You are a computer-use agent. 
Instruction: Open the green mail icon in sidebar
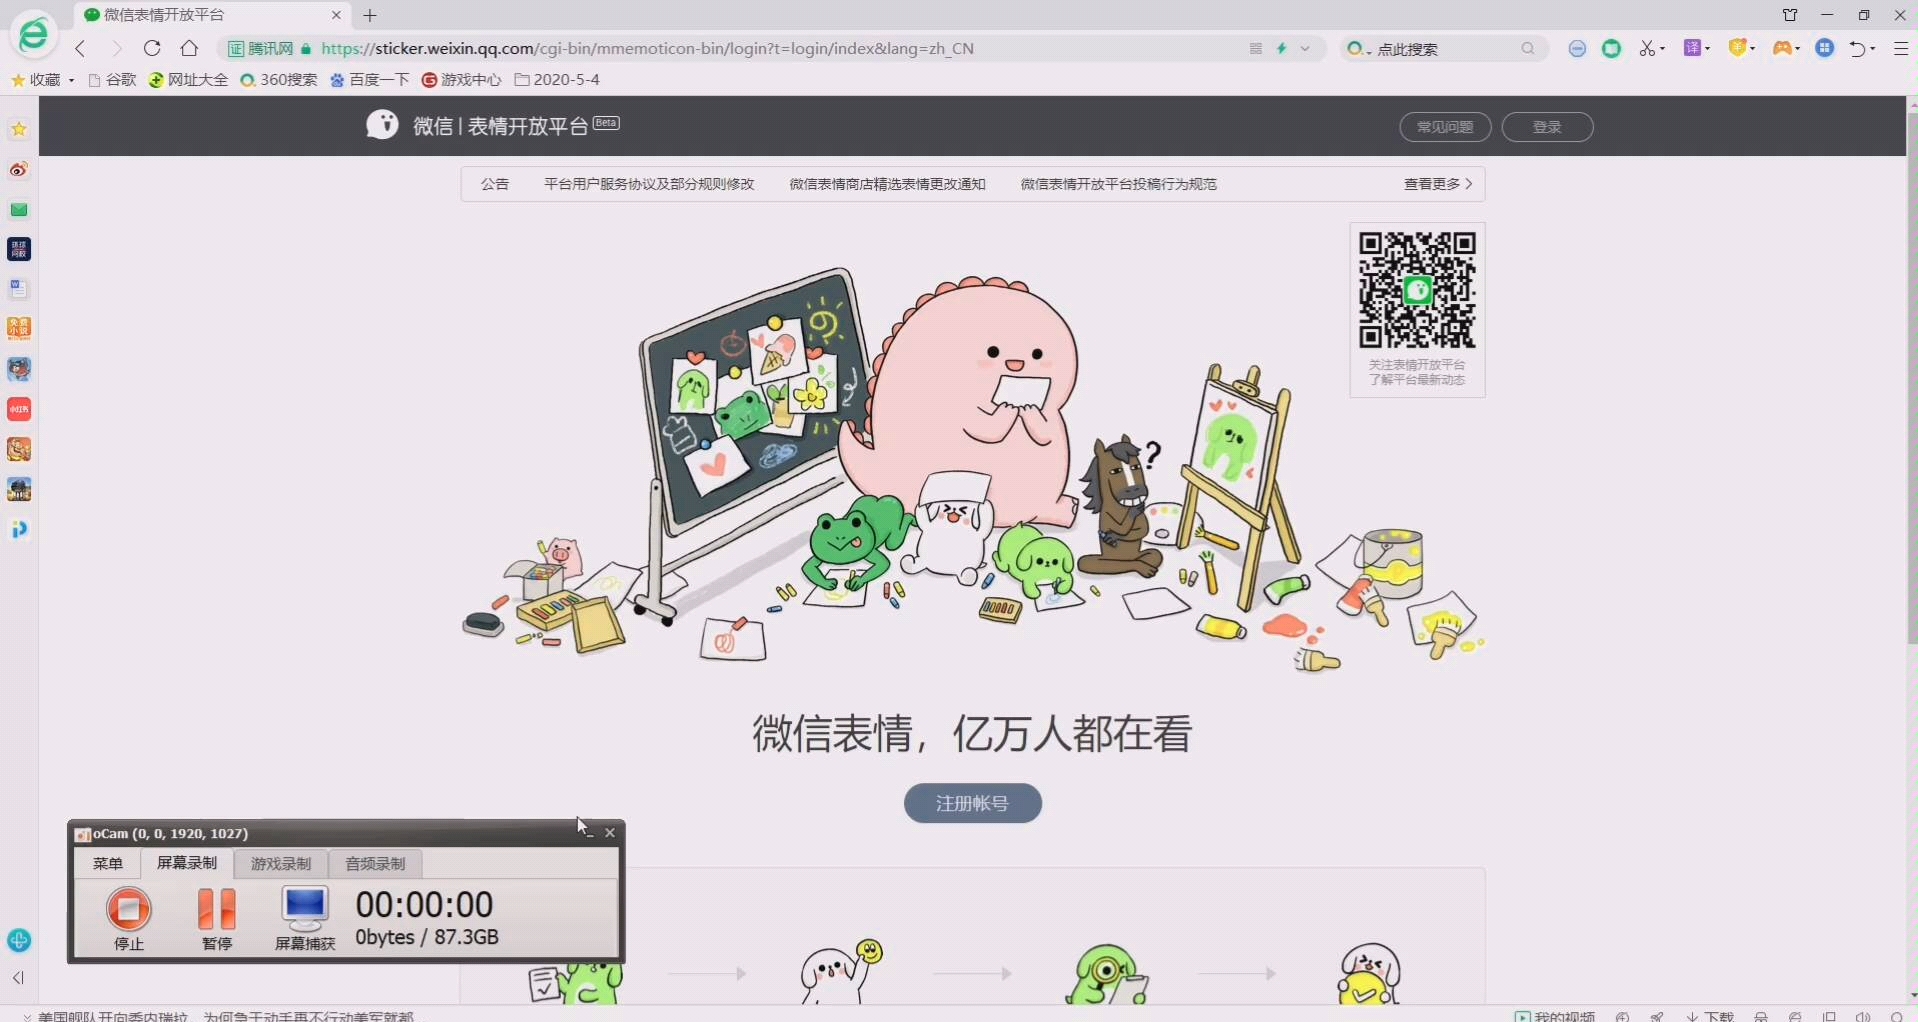click(19, 209)
